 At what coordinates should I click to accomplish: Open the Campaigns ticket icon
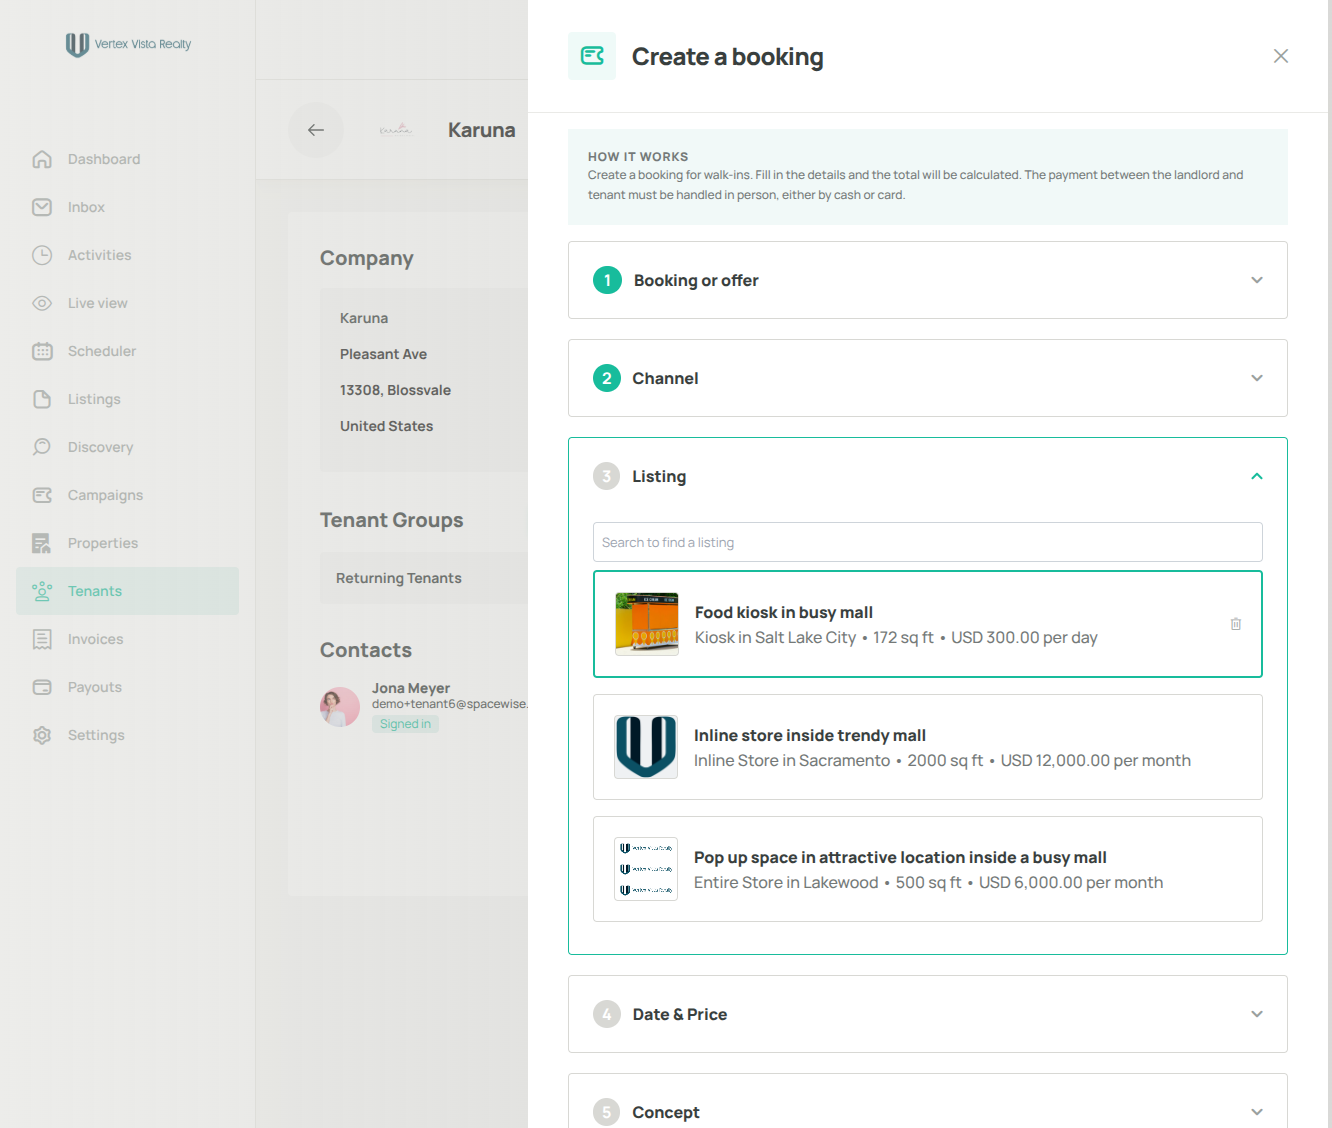tap(42, 495)
